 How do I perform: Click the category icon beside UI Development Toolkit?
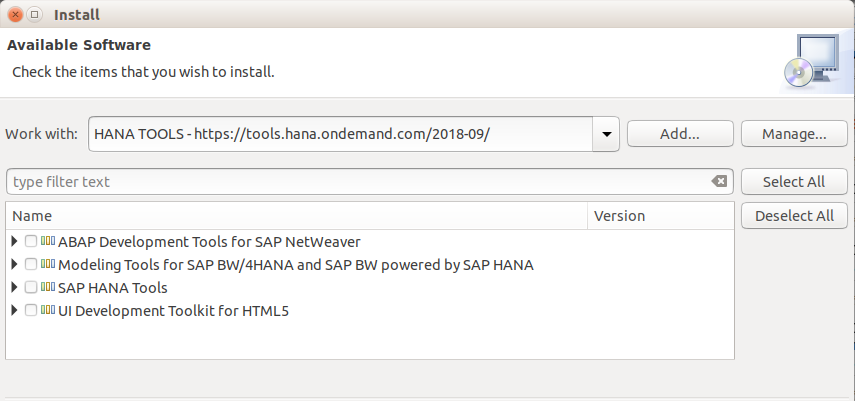(x=48, y=310)
